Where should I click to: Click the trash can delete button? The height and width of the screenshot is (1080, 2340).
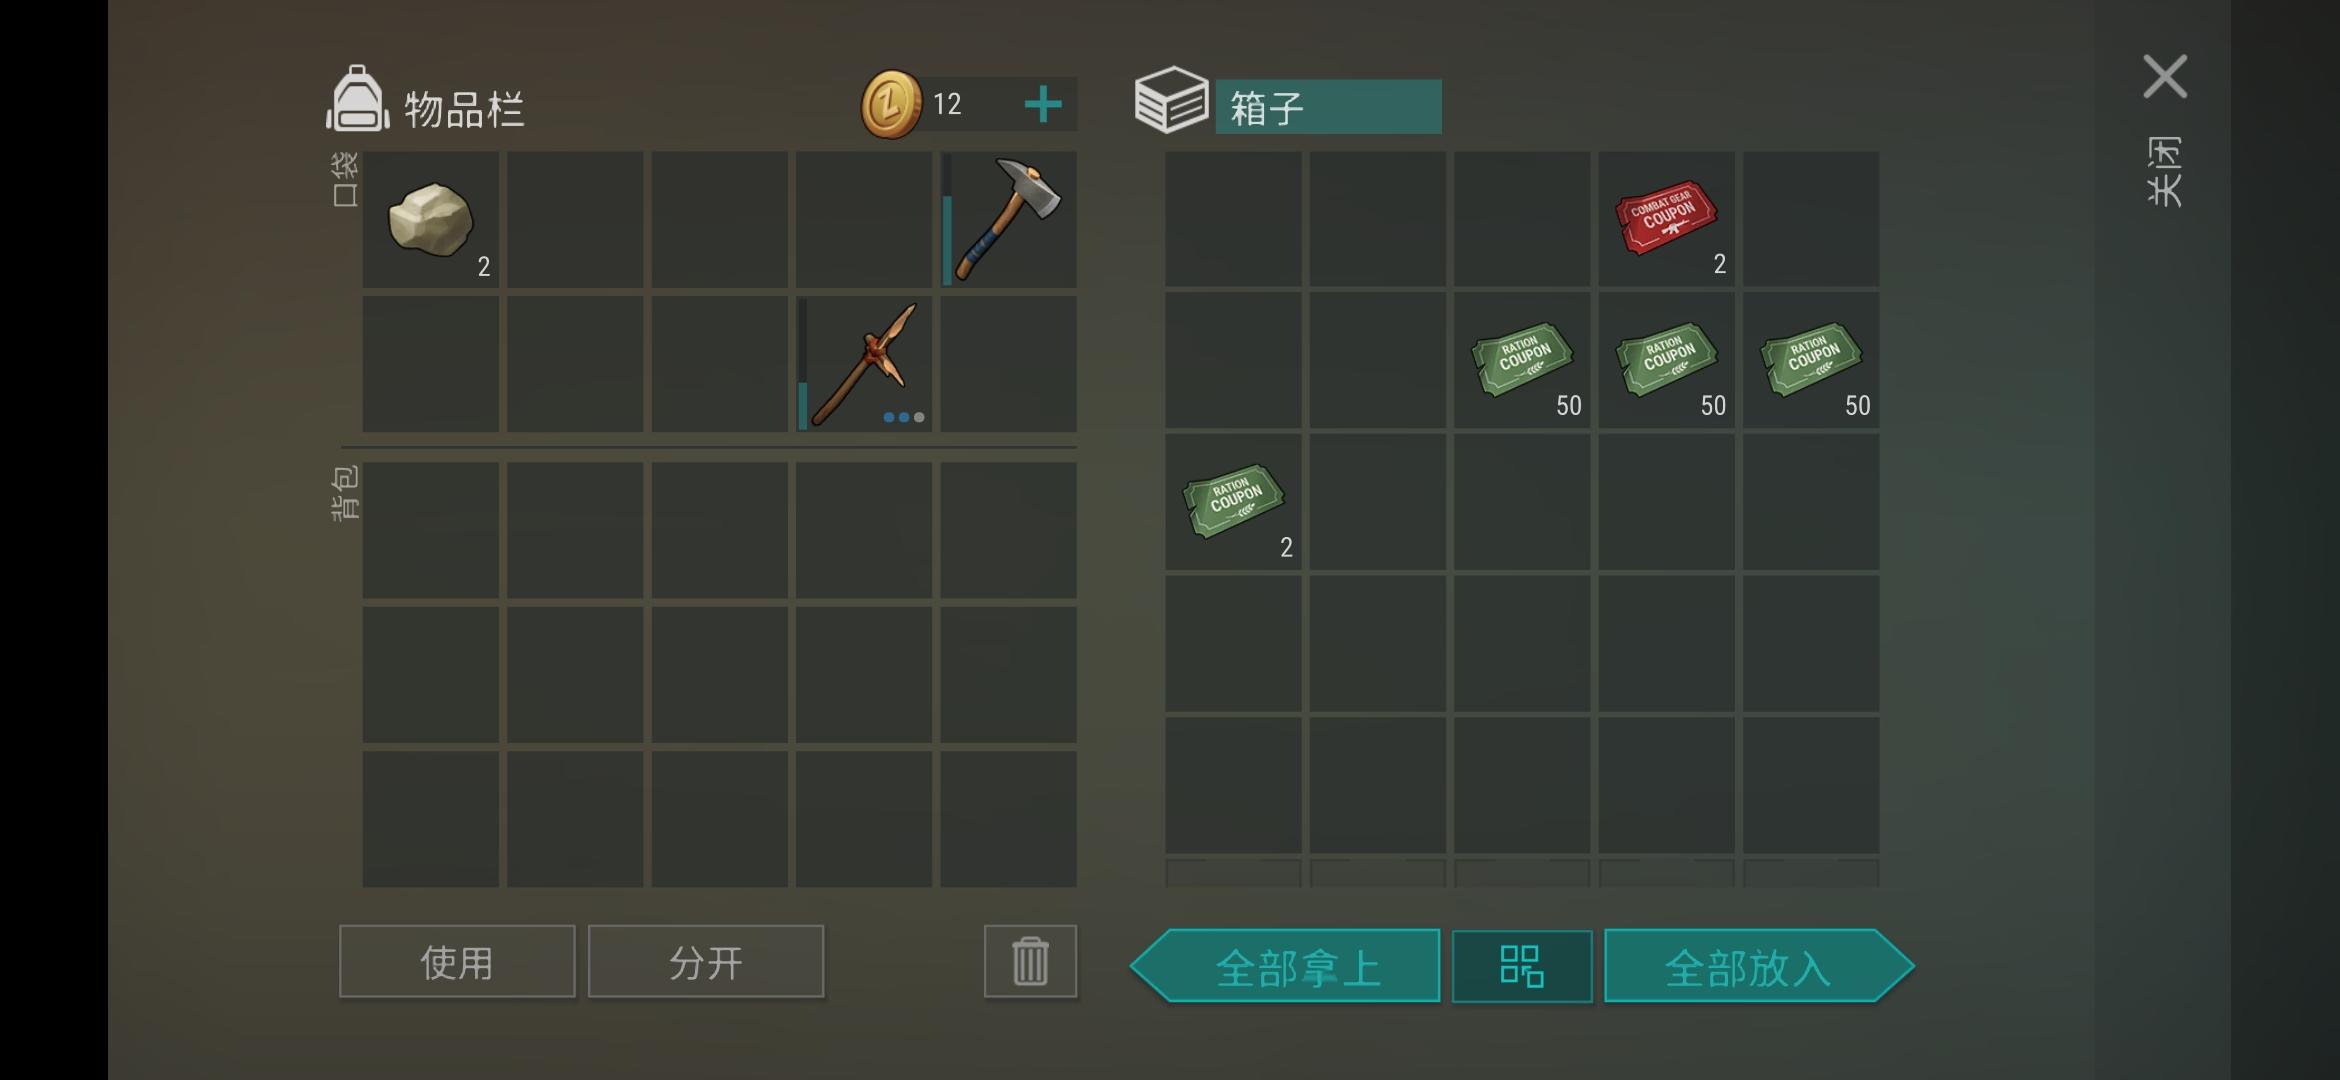[1030, 961]
